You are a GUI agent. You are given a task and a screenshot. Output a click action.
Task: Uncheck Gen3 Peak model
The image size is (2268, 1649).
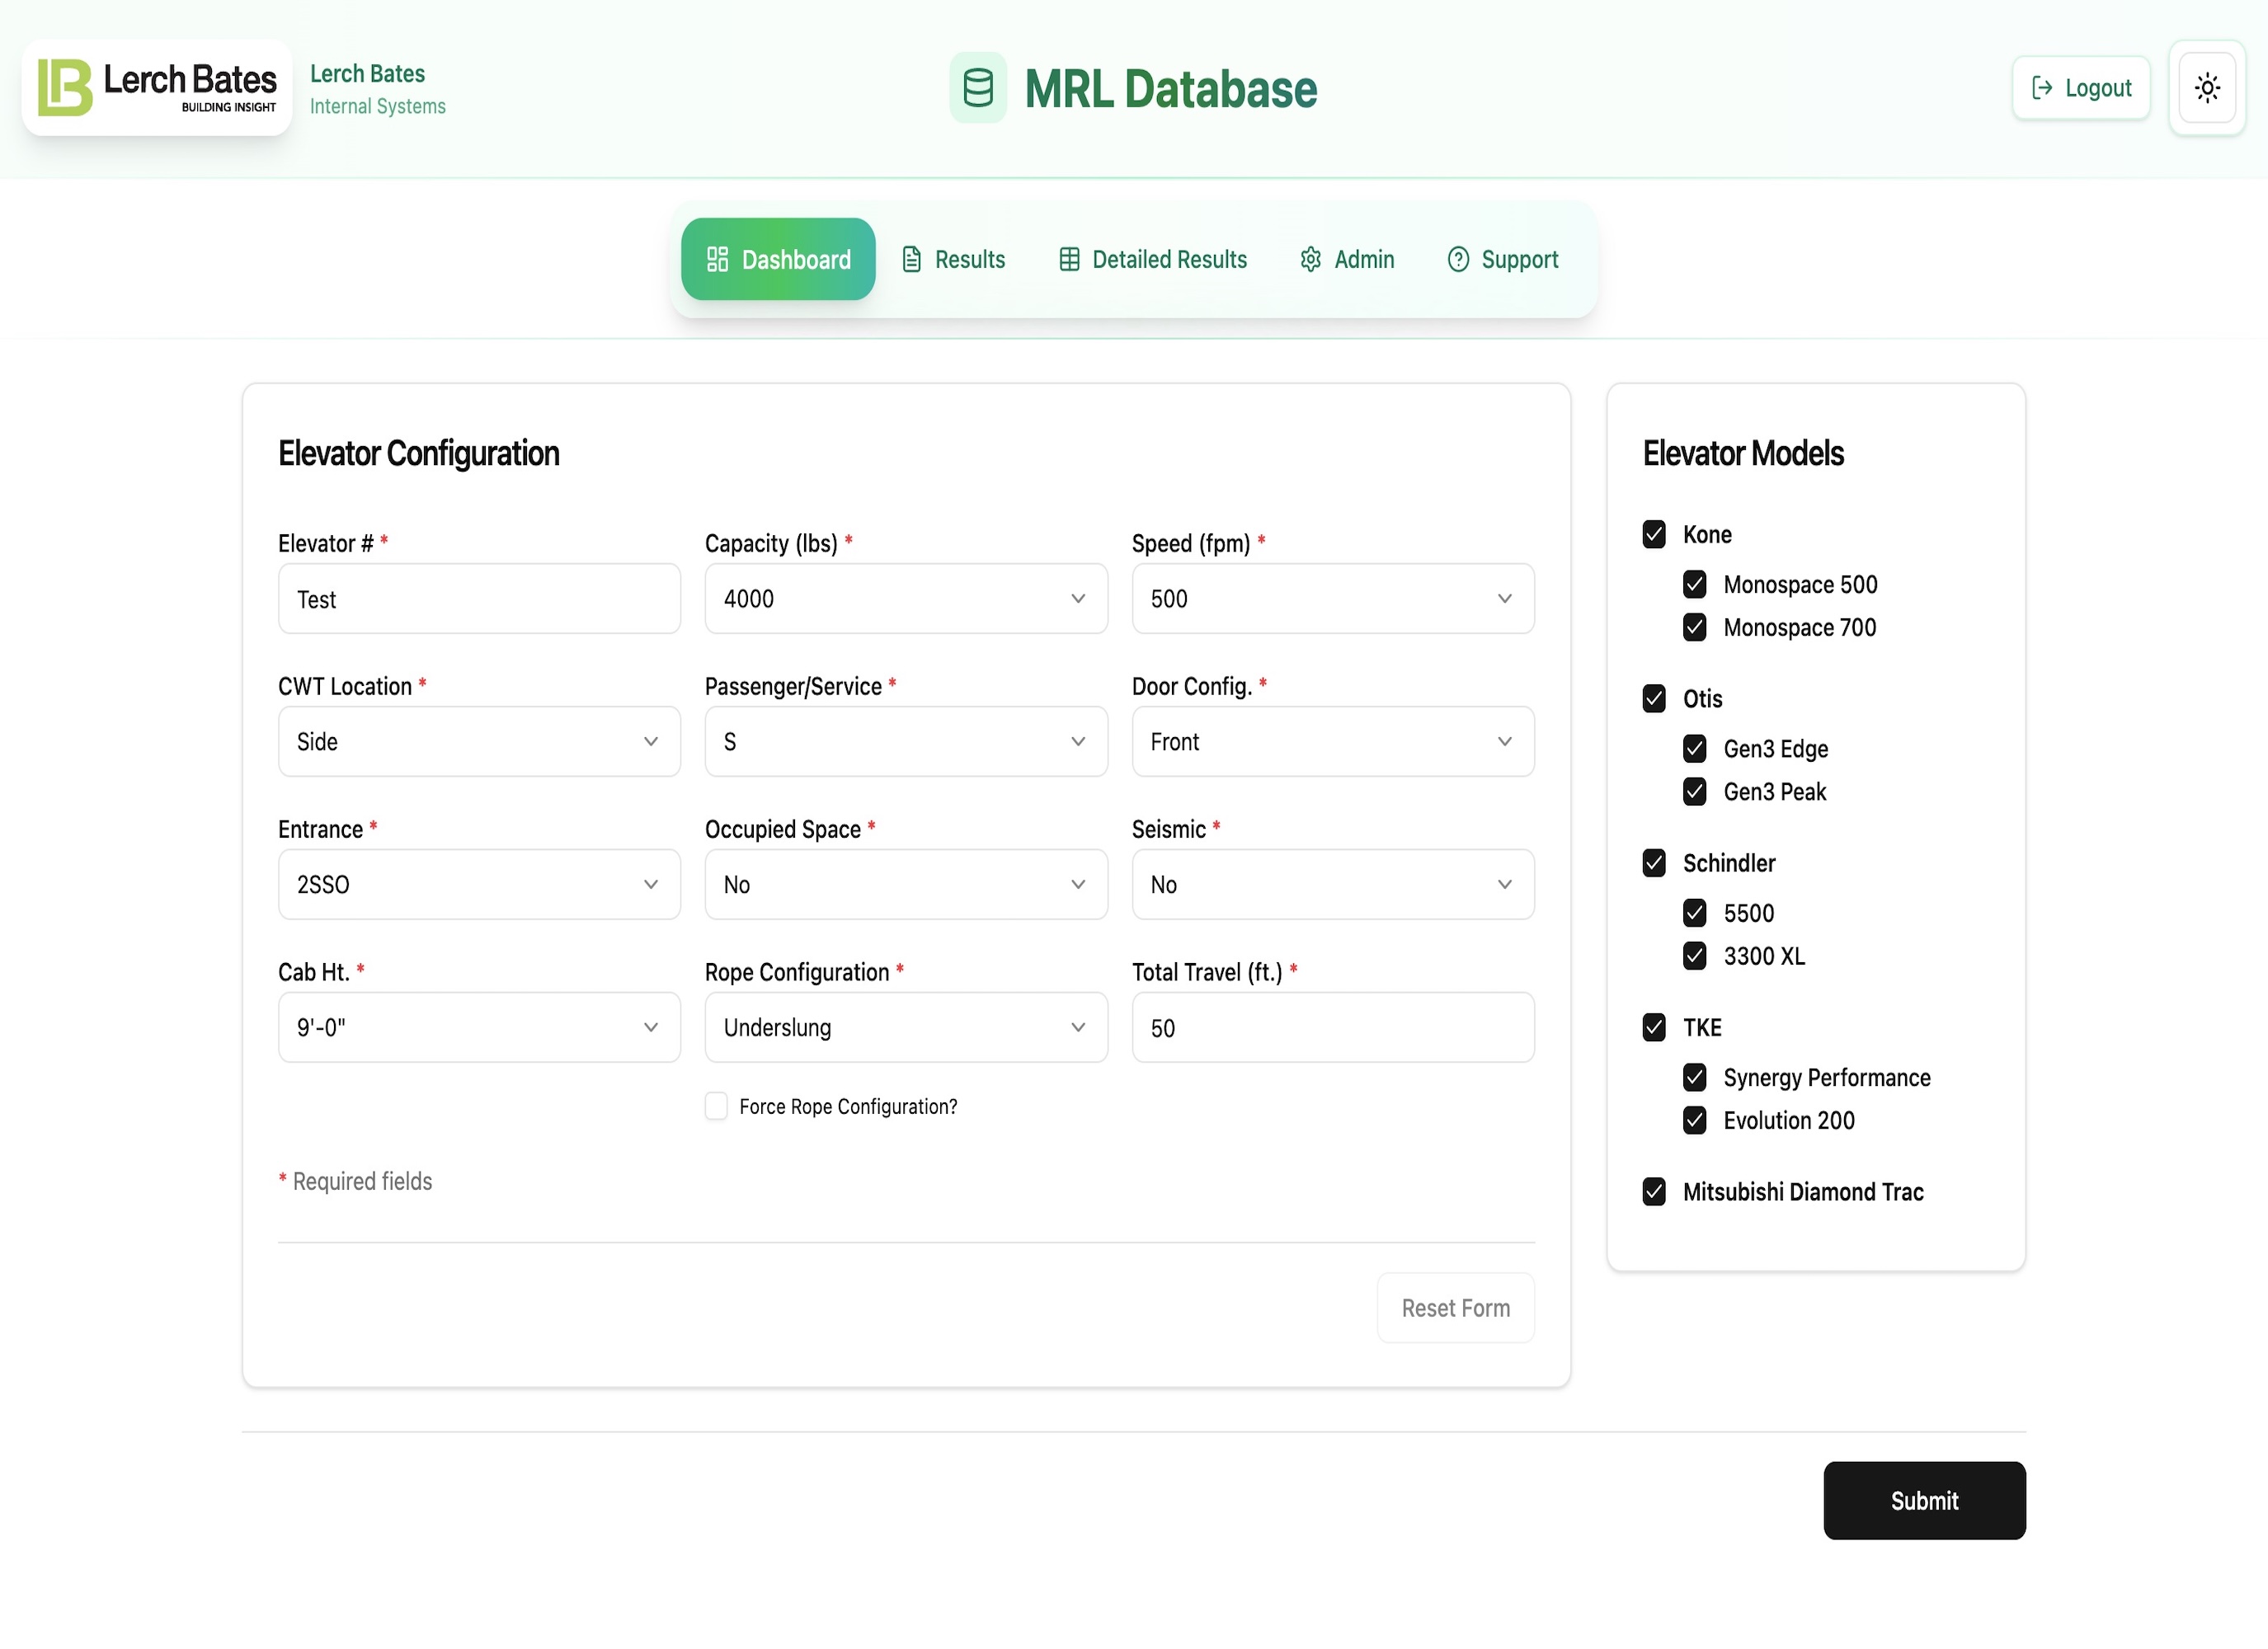pyautogui.click(x=1694, y=792)
